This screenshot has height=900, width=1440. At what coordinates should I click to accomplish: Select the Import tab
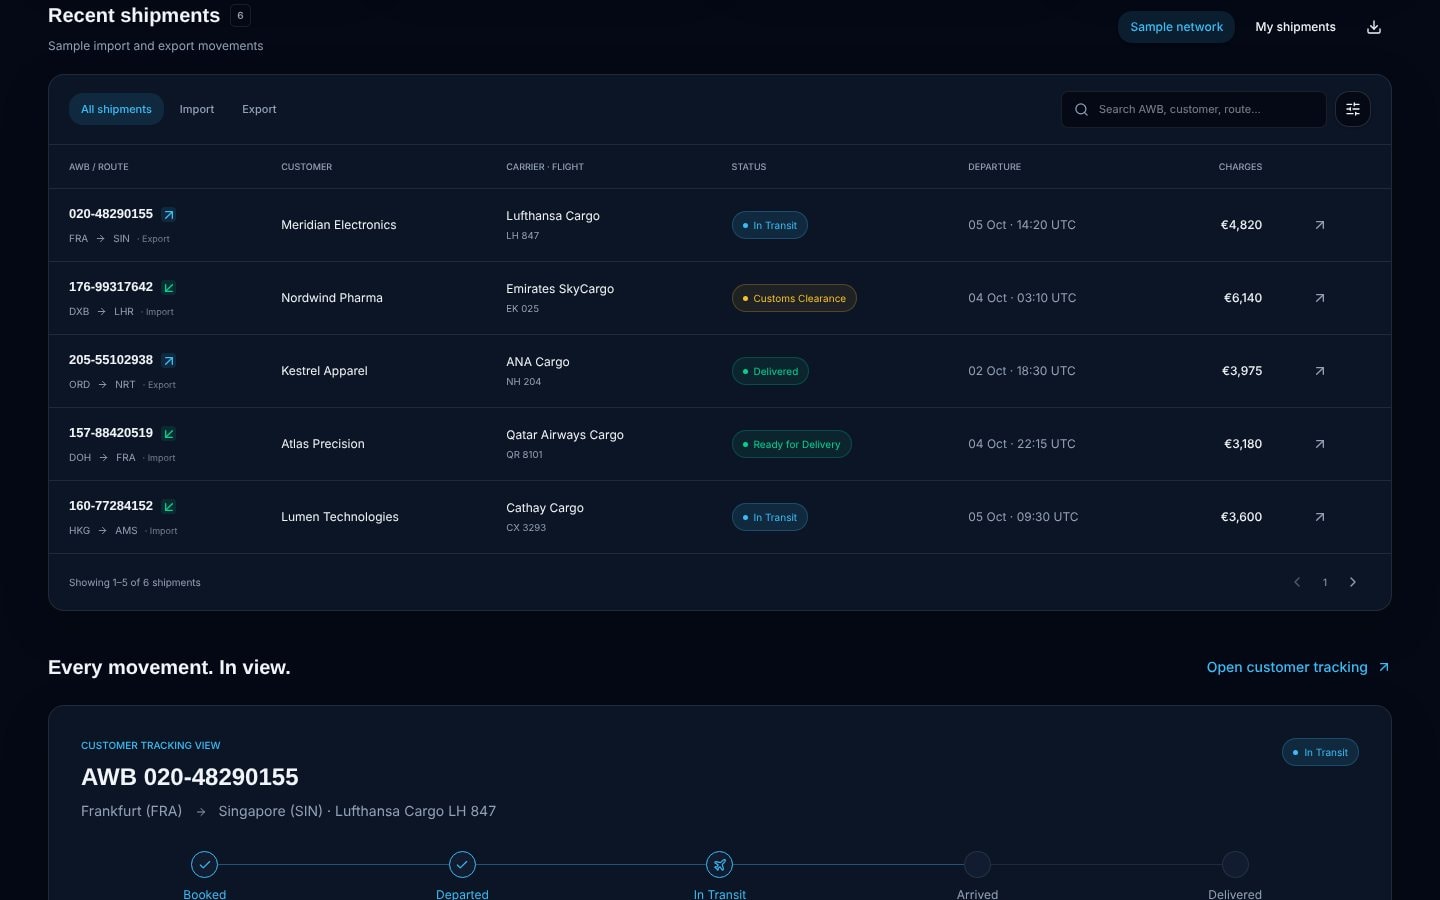[197, 109]
